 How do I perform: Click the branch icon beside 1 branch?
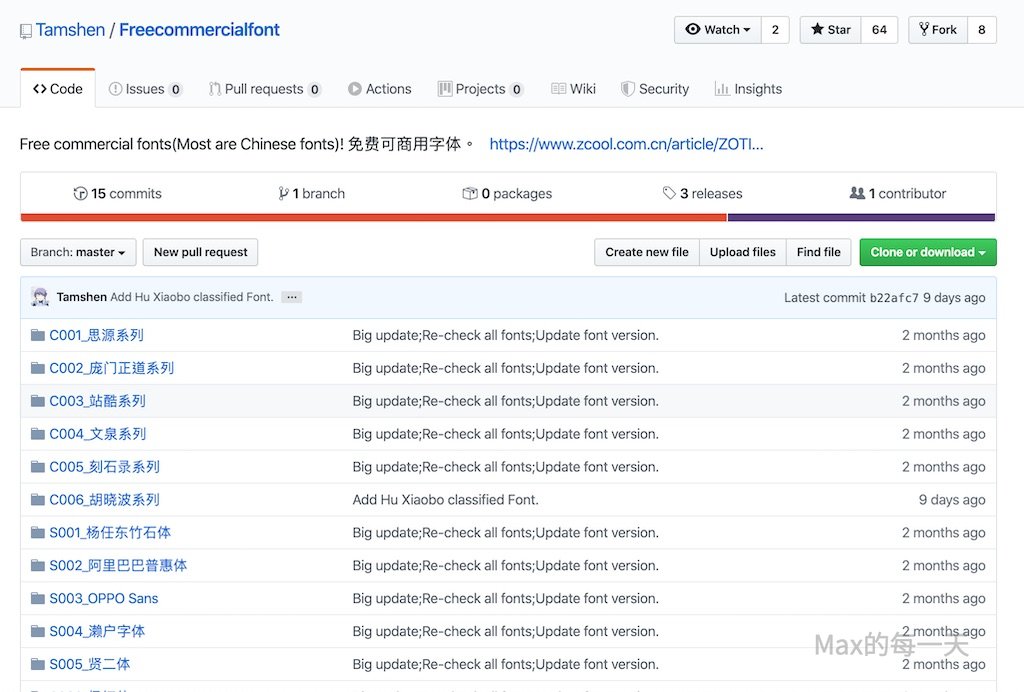284,194
